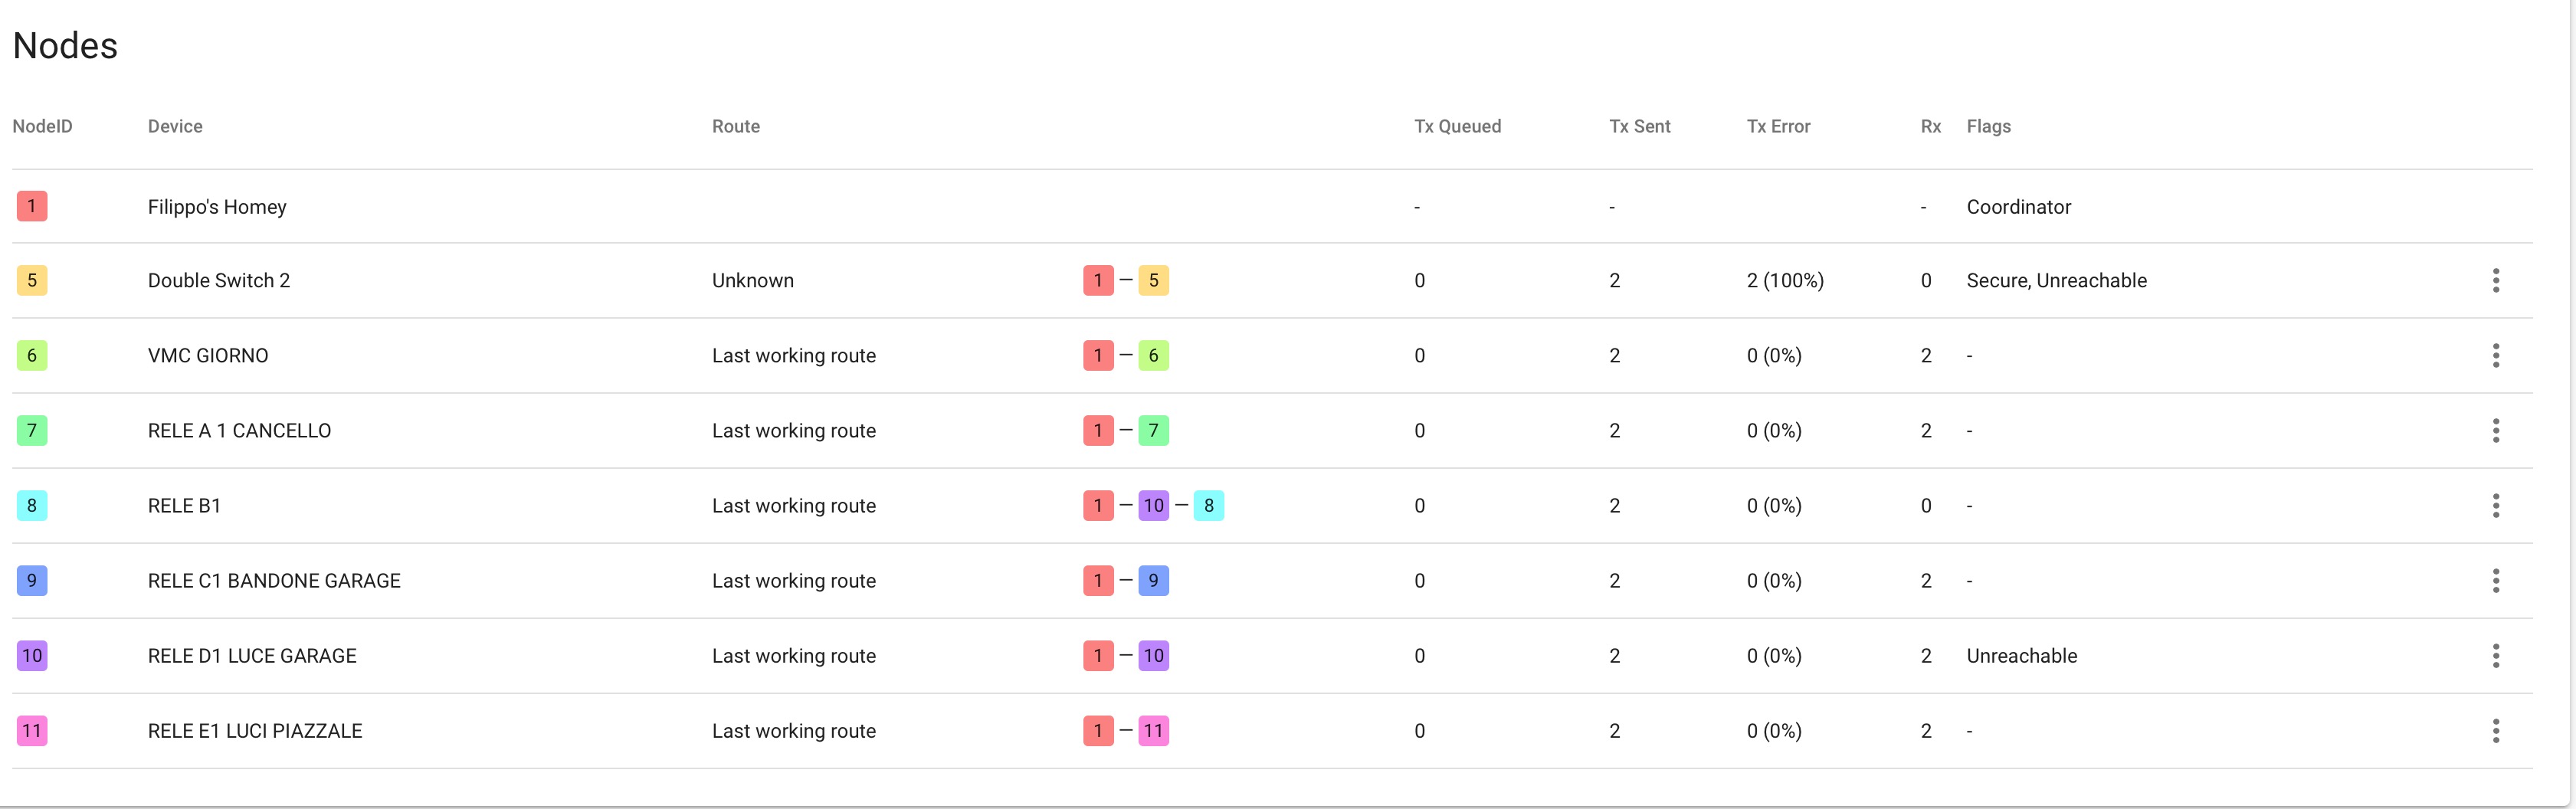
Task: Open the three-dot menu for VMC GIORNO
Action: pyautogui.click(x=2495, y=356)
